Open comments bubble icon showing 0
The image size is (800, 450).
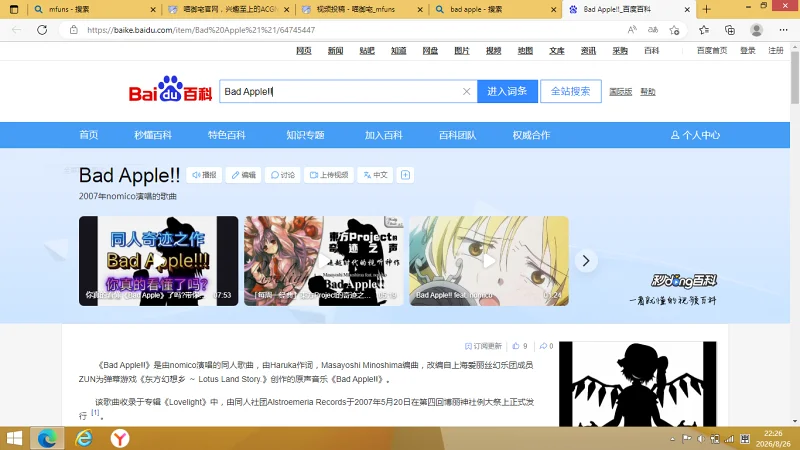pyautogui.click(x=543, y=346)
